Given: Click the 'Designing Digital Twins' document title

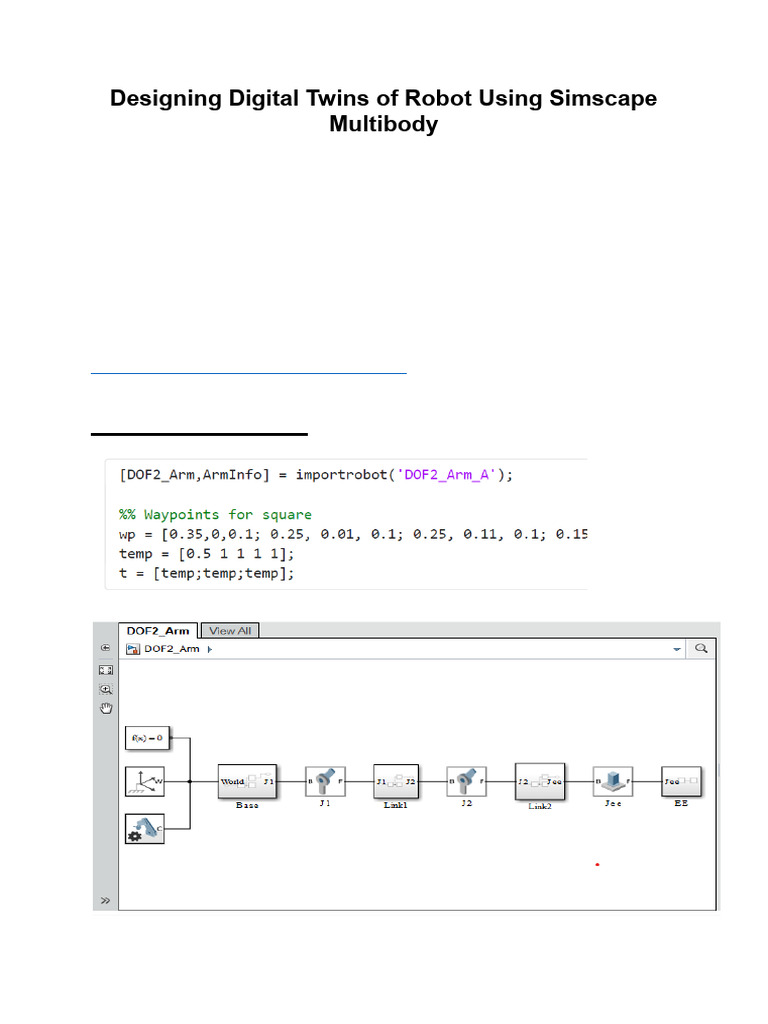Looking at the screenshot, I should [383, 110].
